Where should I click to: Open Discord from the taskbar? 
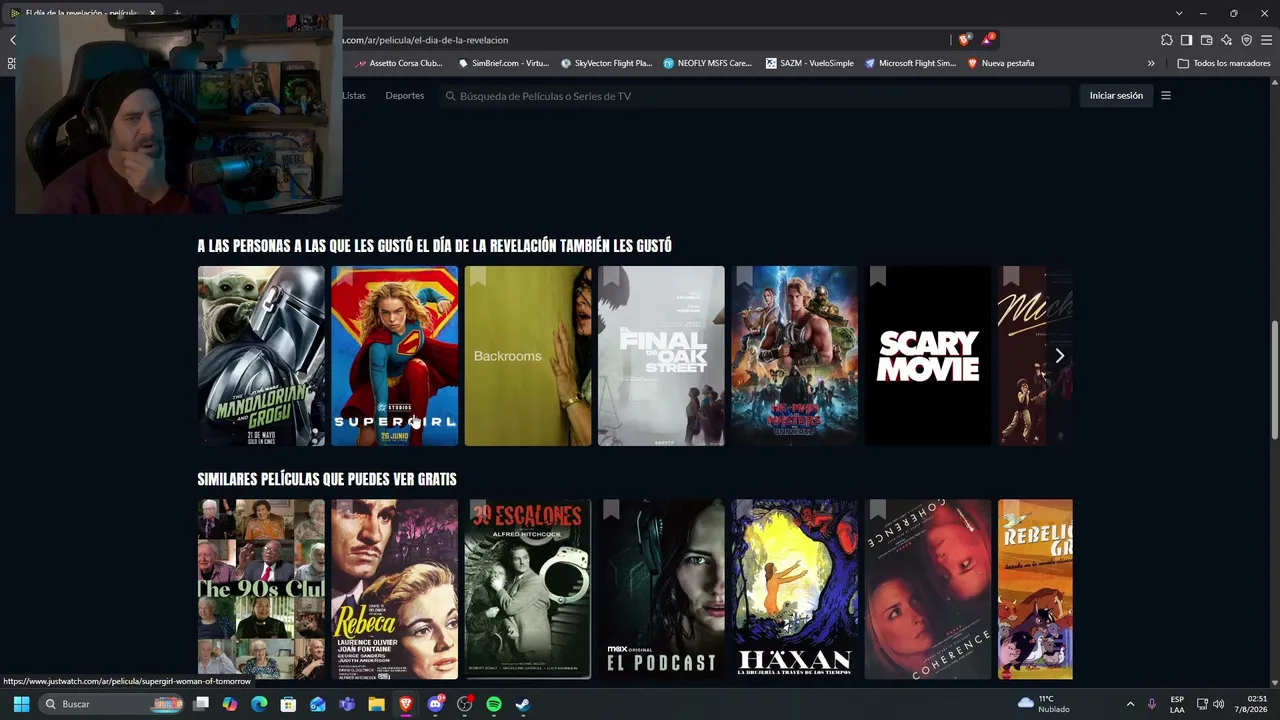(436, 704)
